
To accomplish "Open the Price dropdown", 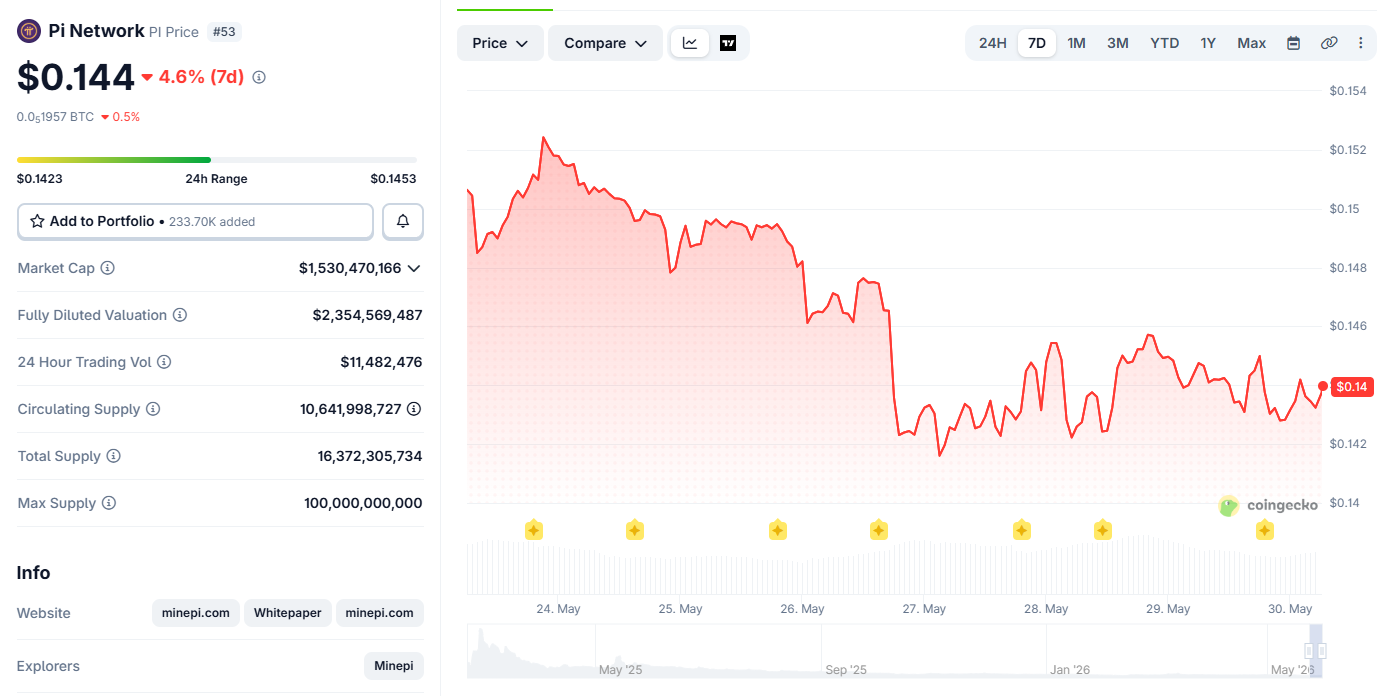I will tap(500, 43).
